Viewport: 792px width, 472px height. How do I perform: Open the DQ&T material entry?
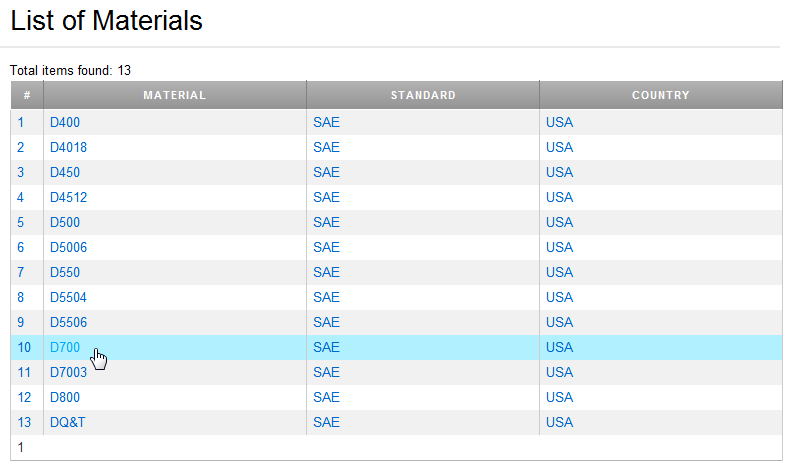[x=68, y=422]
